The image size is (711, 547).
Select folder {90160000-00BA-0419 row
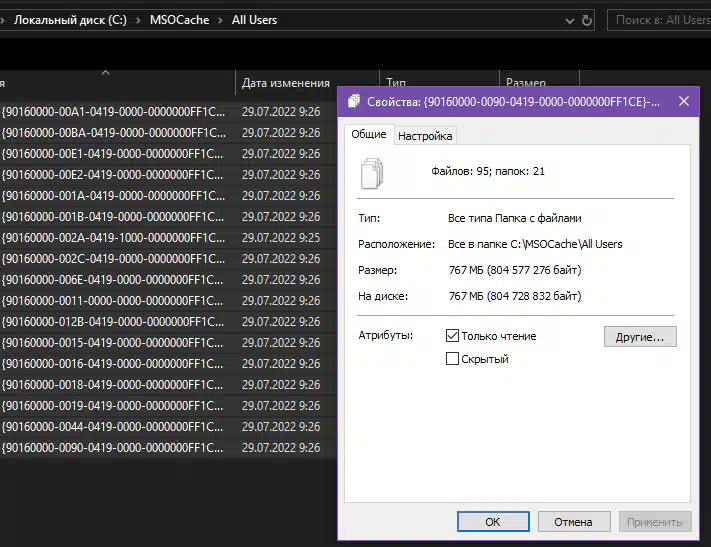click(x=168, y=132)
